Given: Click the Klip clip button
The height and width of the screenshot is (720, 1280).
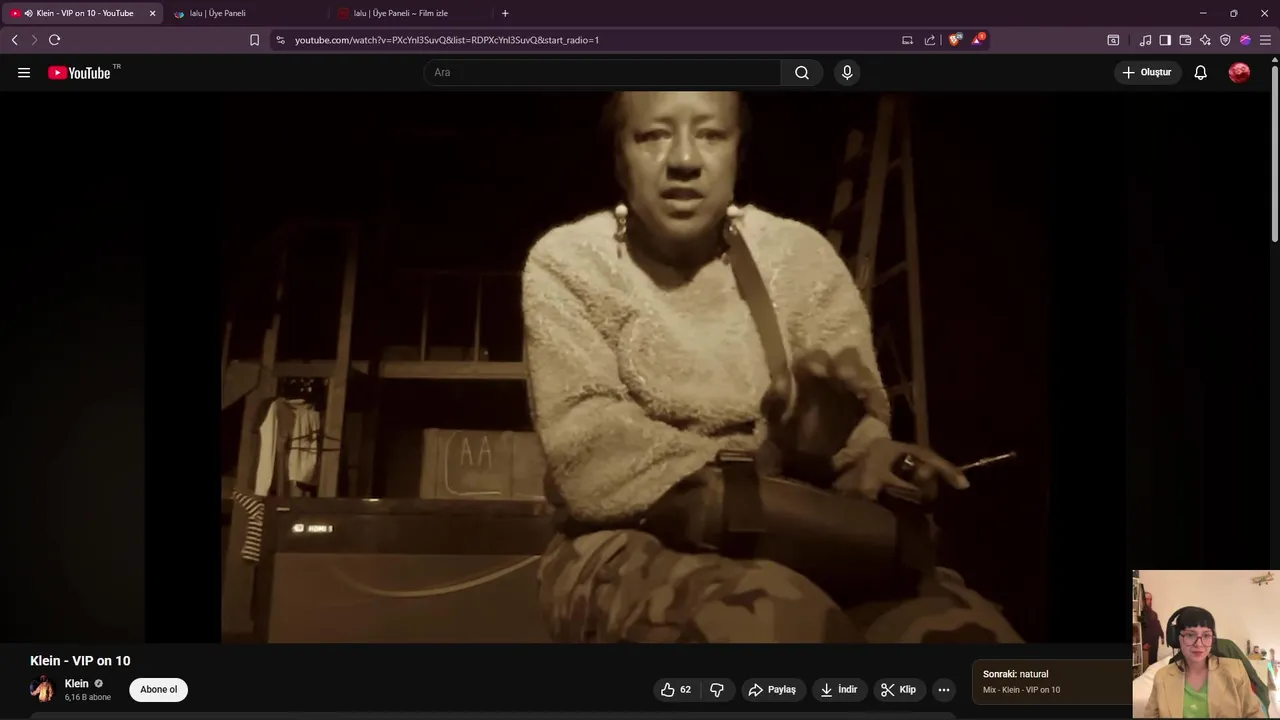Looking at the screenshot, I should [x=898, y=690].
